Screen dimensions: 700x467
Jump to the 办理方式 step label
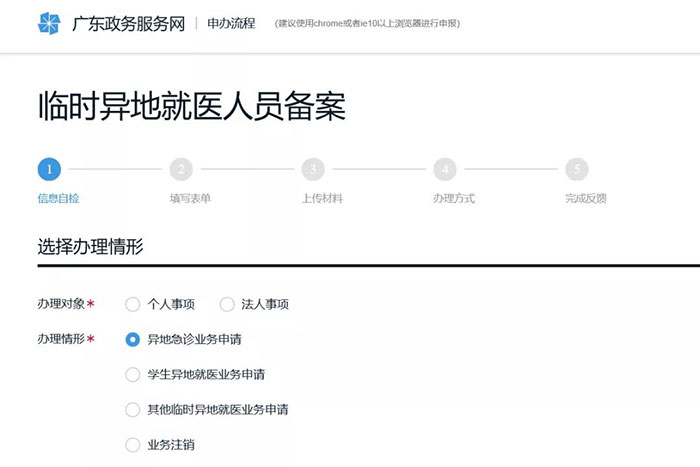click(x=453, y=198)
